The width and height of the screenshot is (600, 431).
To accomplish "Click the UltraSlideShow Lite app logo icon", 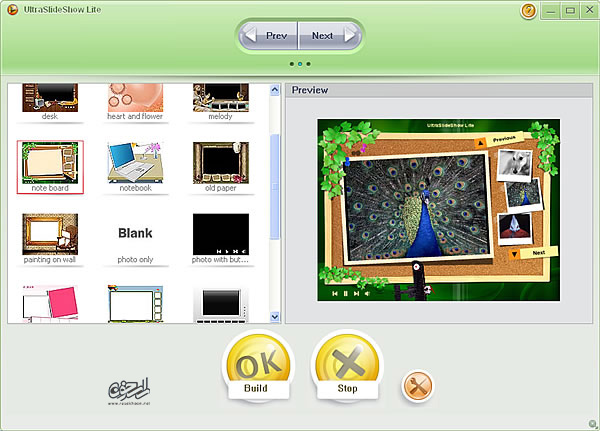I will click(13, 10).
